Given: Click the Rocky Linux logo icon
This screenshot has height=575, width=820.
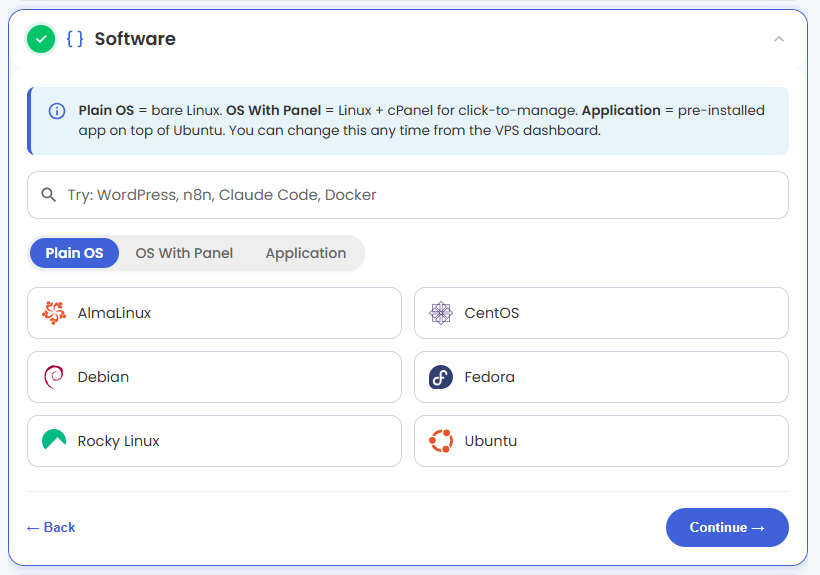Looking at the screenshot, I should pyautogui.click(x=54, y=440).
